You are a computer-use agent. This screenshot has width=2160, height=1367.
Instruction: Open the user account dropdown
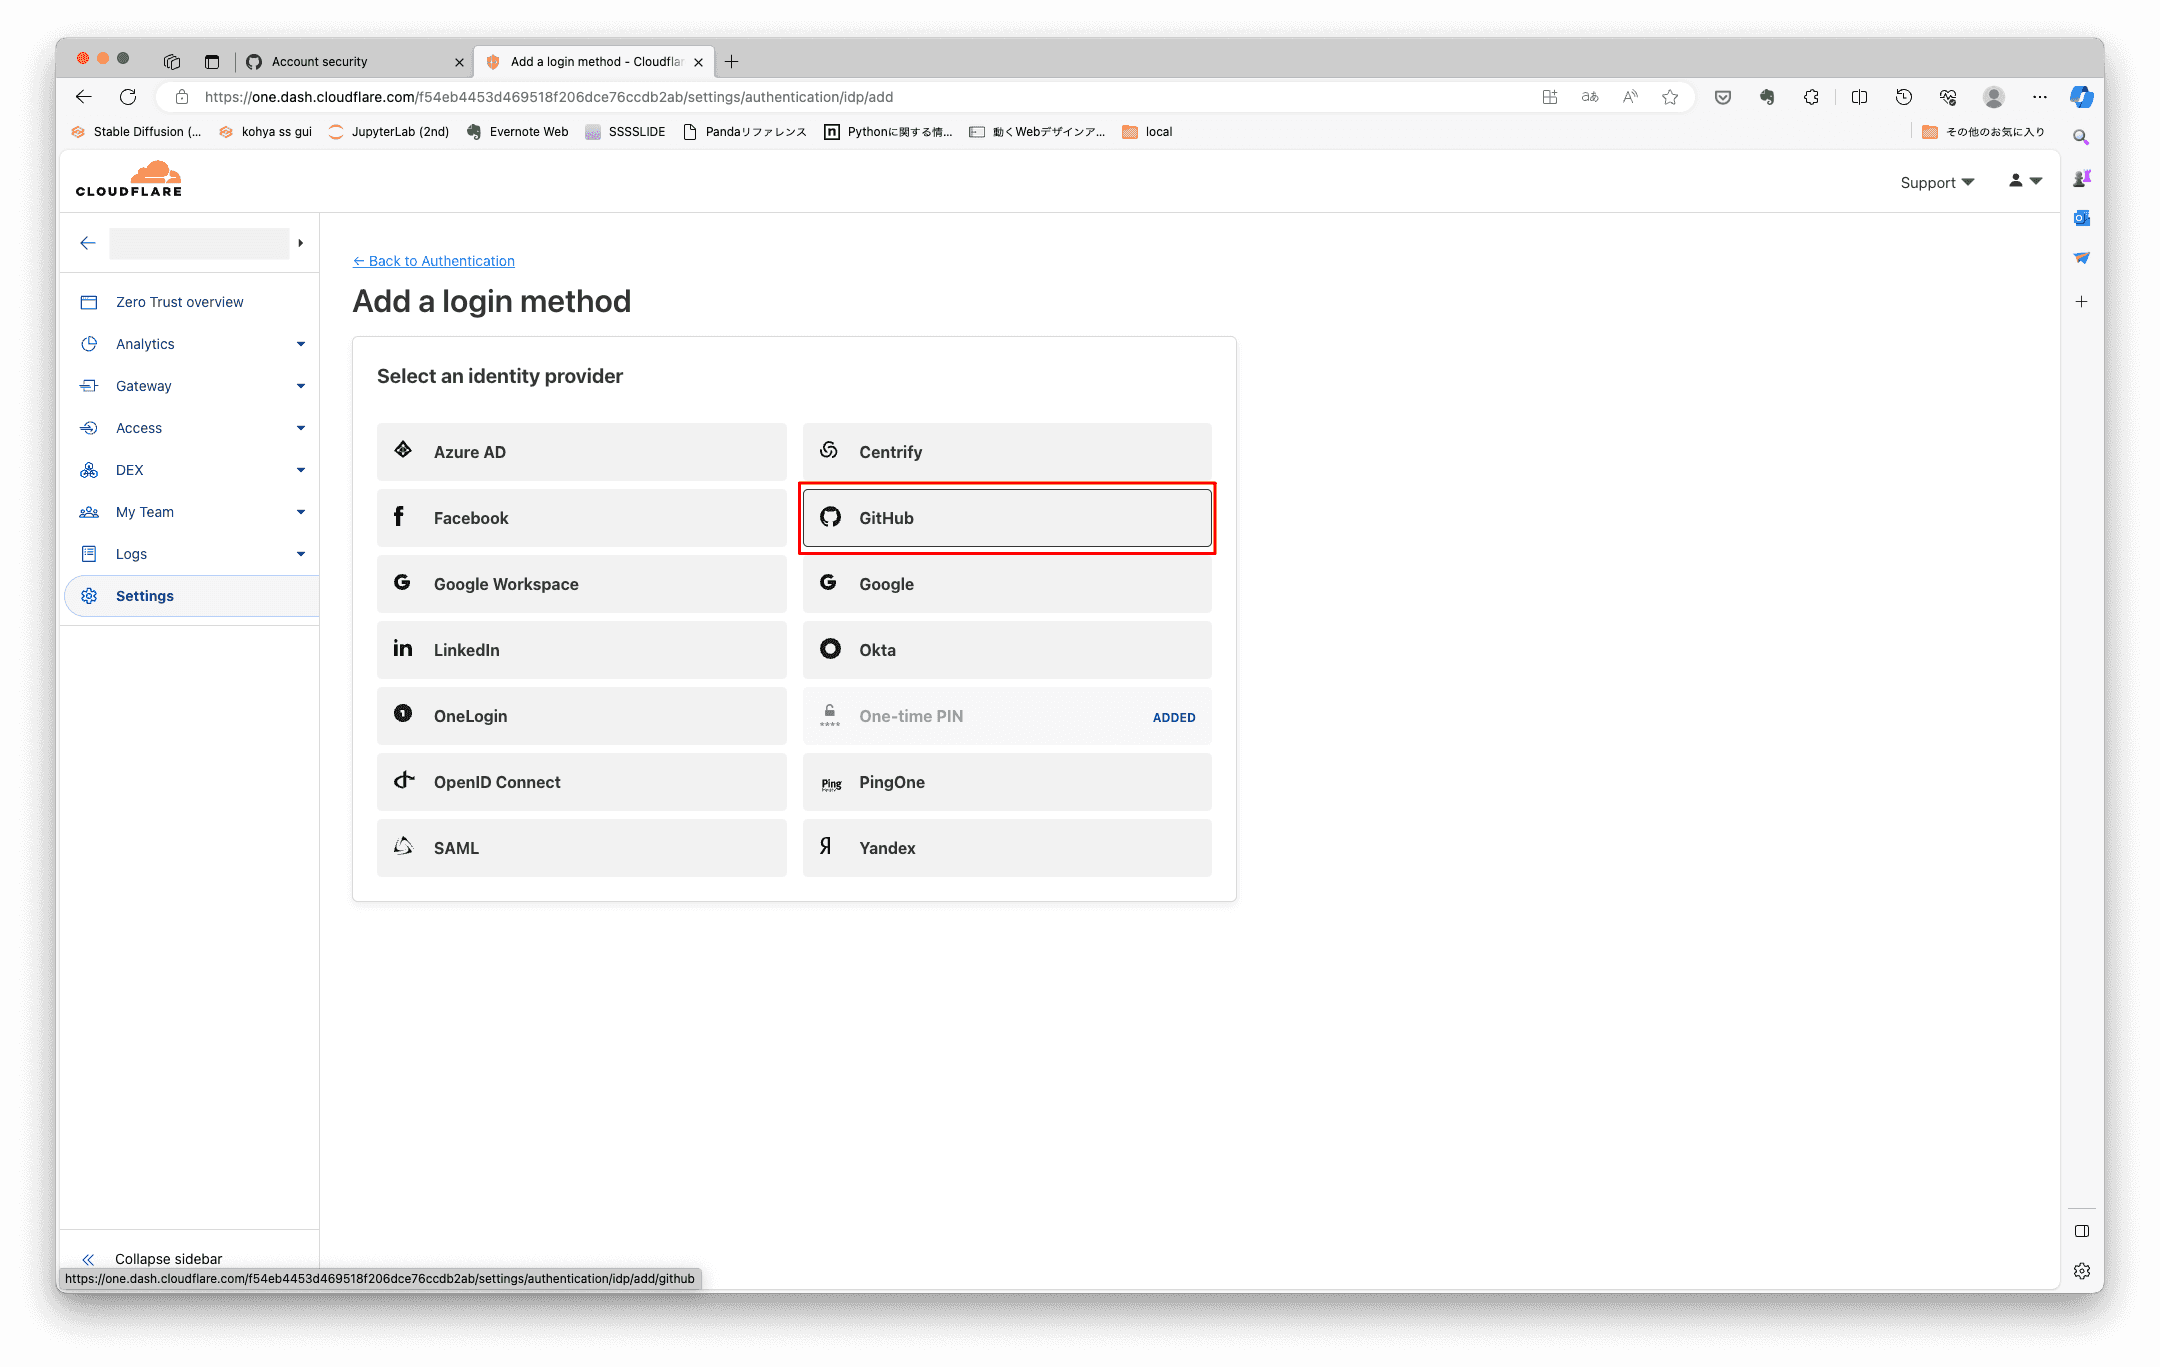[2025, 181]
